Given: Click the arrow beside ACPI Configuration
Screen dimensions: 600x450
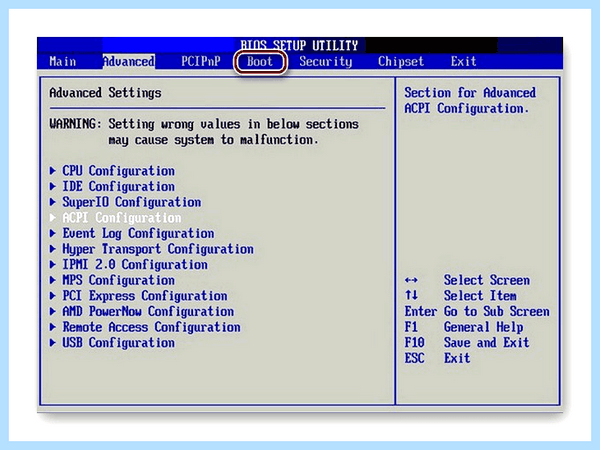Looking at the screenshot, I should [53, 218].
